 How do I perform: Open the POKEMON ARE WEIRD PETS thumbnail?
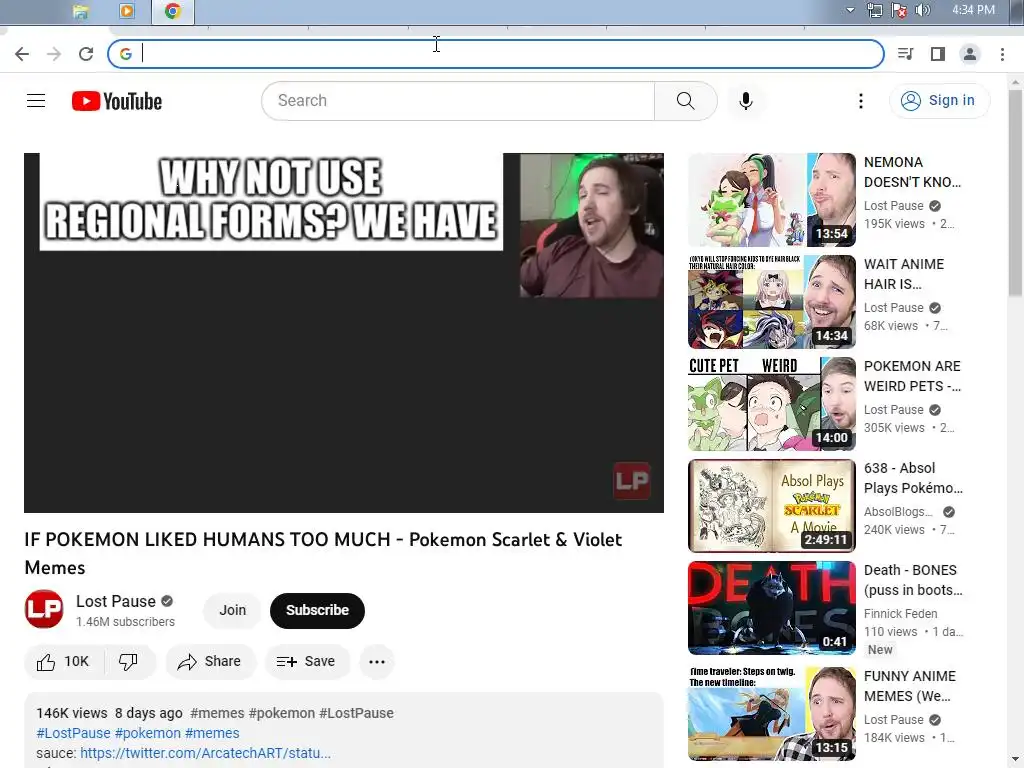pyautogui.click(x=771, y=404)
